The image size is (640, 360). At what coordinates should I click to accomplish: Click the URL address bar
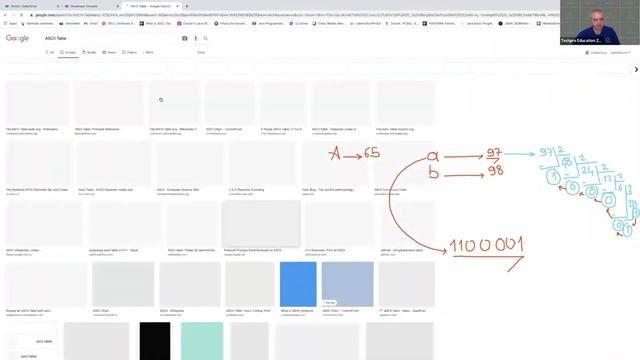[x=294, y=15]
